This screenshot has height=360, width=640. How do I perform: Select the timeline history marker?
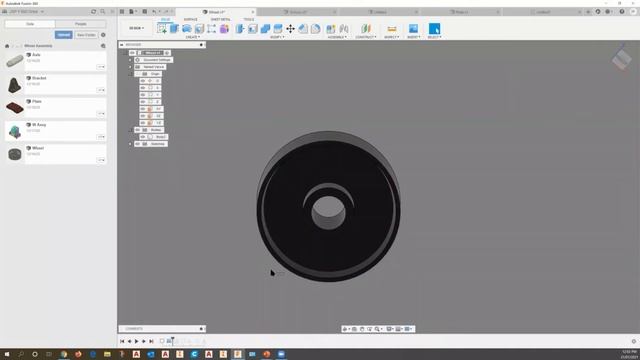[x=173, y=340]
